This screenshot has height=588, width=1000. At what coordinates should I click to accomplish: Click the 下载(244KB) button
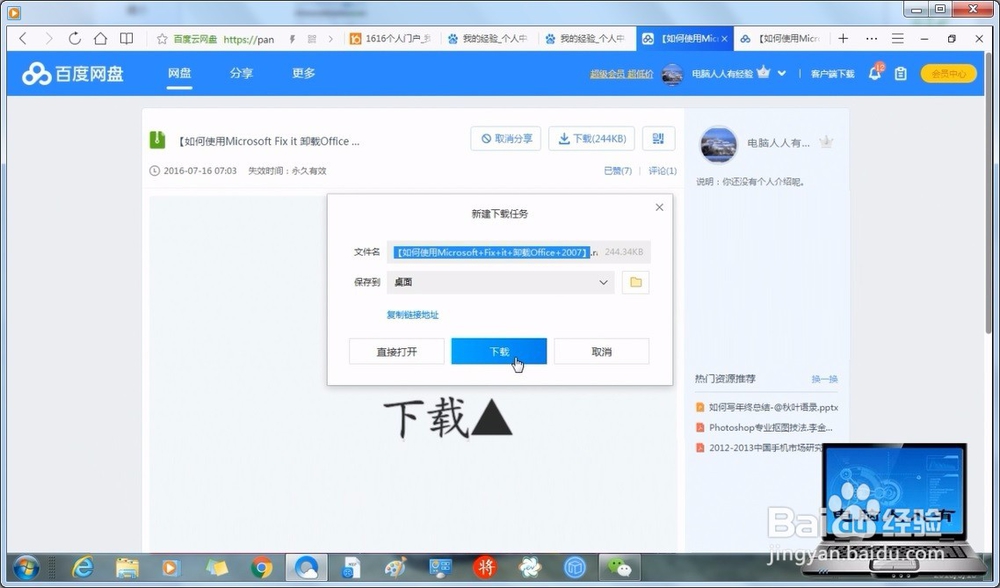coord(592,138)
